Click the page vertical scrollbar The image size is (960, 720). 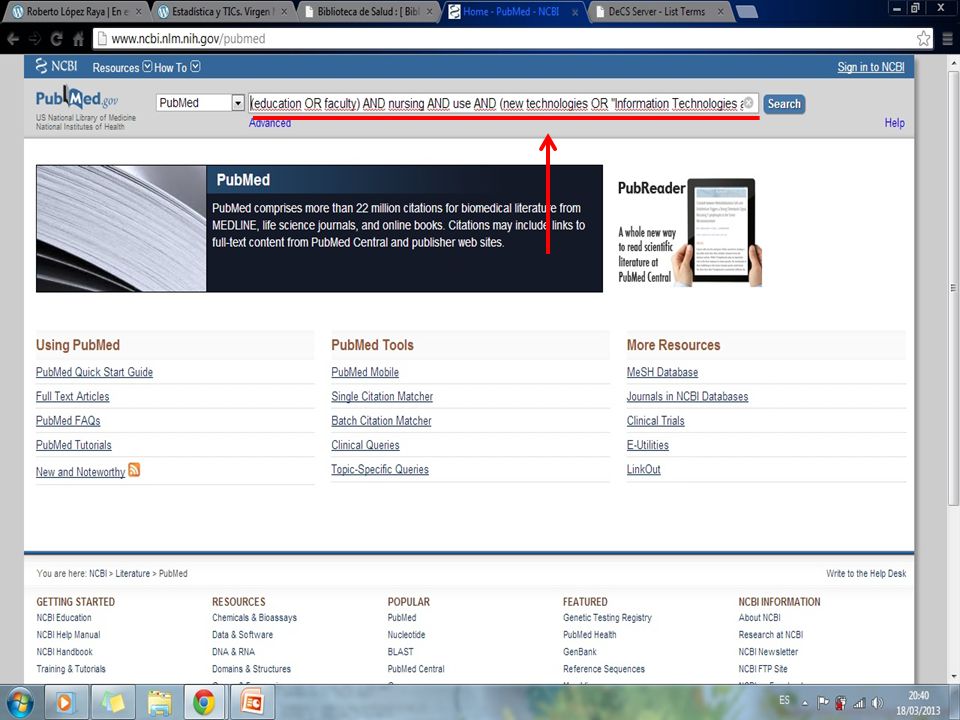953,288
